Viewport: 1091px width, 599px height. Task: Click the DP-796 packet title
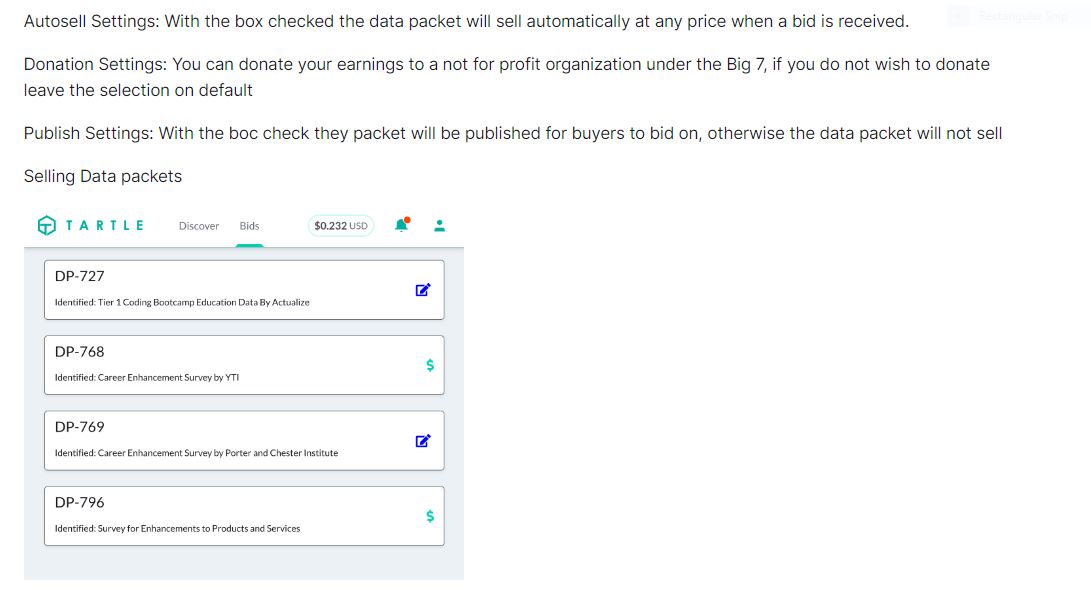(80, 502)
